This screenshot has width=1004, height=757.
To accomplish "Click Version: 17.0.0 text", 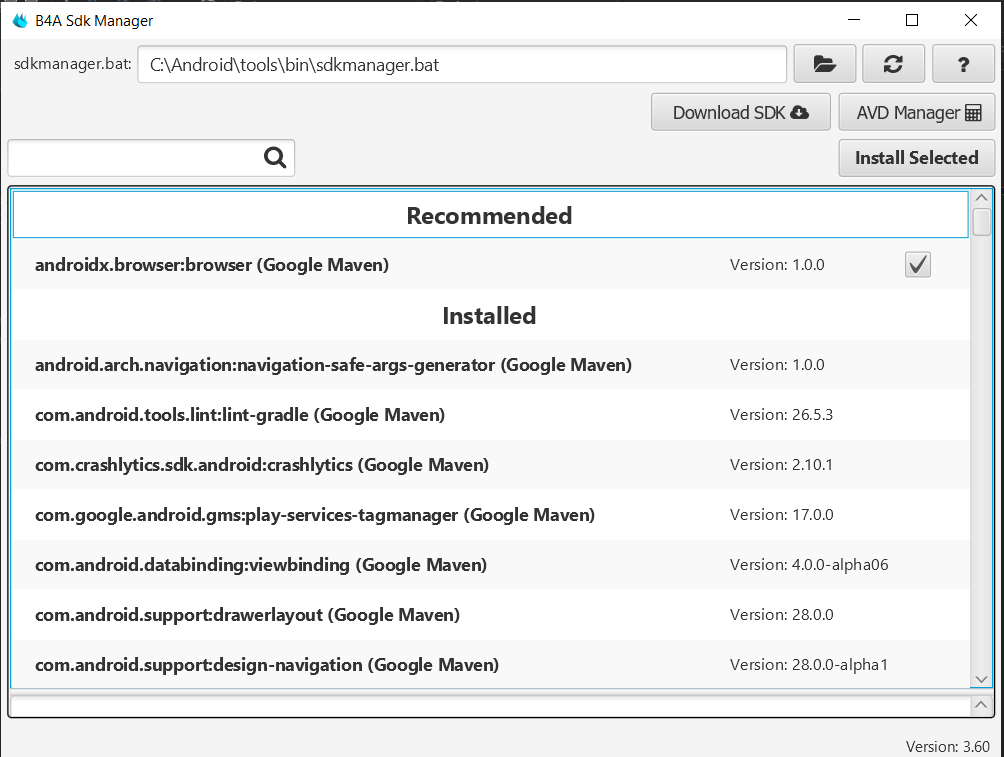I will 781,514.
